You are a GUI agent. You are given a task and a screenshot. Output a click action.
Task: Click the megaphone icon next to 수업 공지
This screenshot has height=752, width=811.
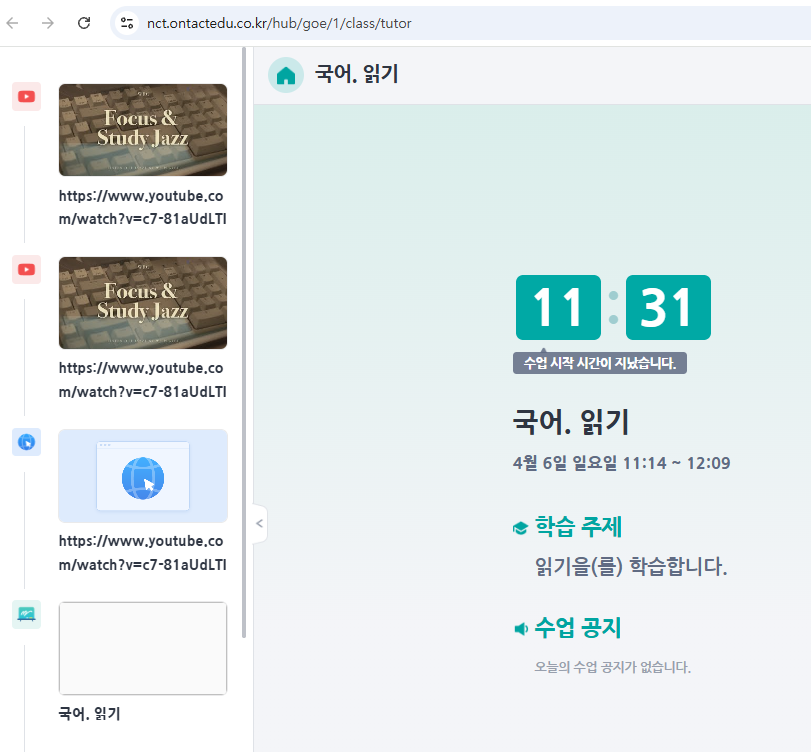coord(520,629)
